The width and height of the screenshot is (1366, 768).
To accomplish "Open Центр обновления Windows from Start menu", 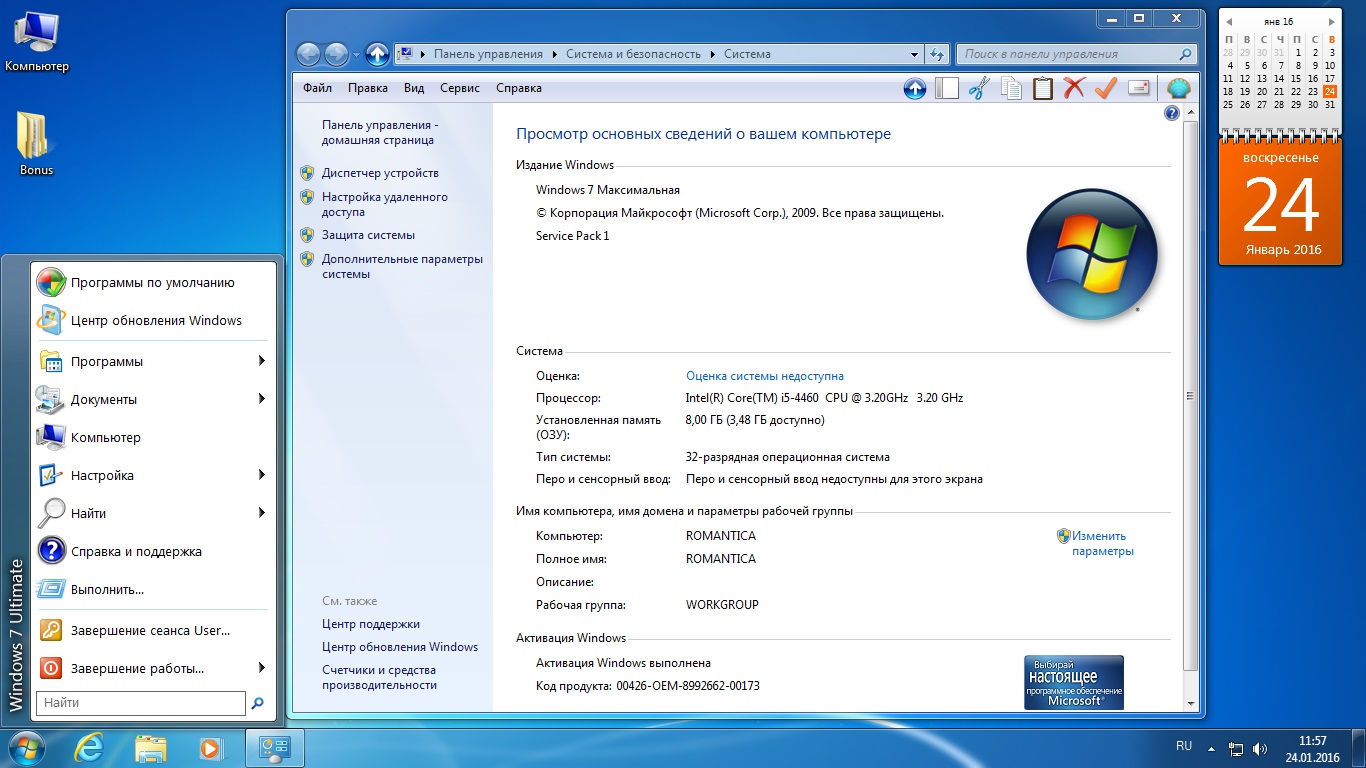I will (153, 320).
